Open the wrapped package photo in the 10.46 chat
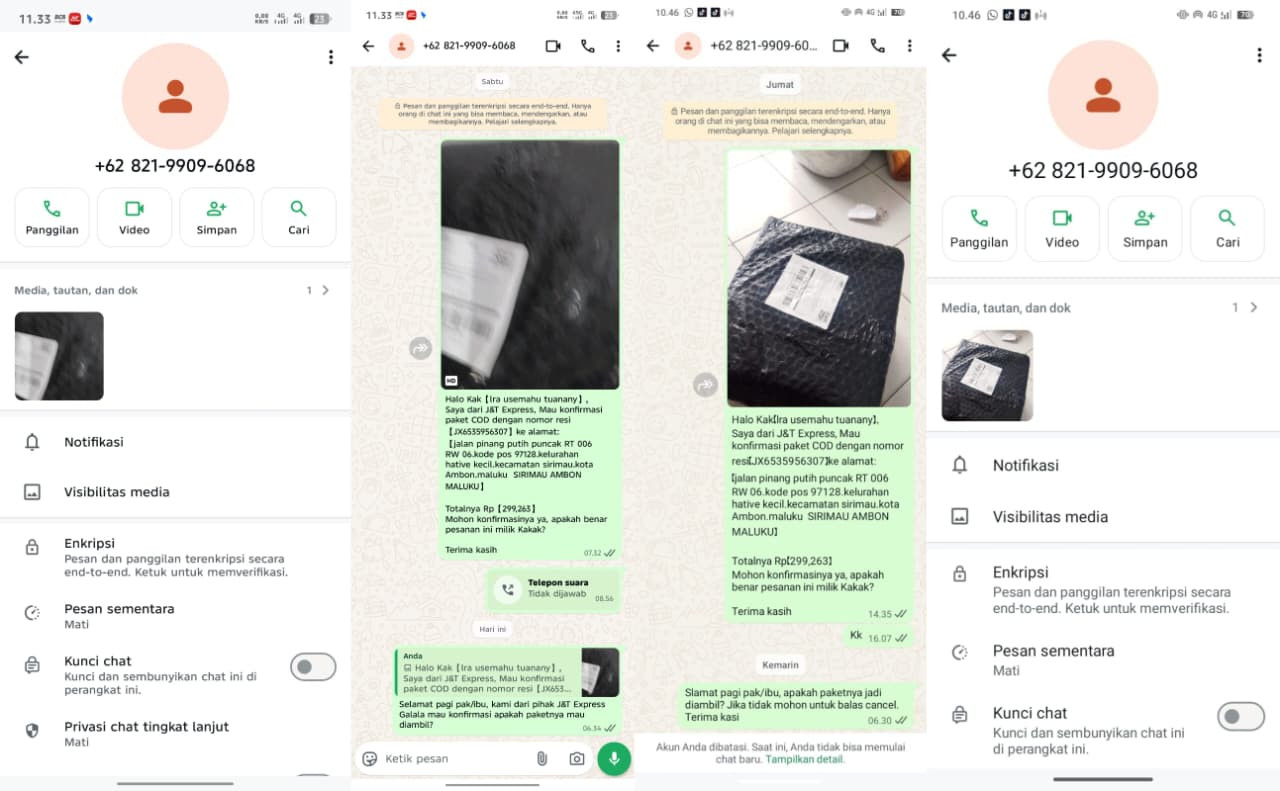Screen dimensions: 1280x791 pyautogui.click(x=819, y=278)
